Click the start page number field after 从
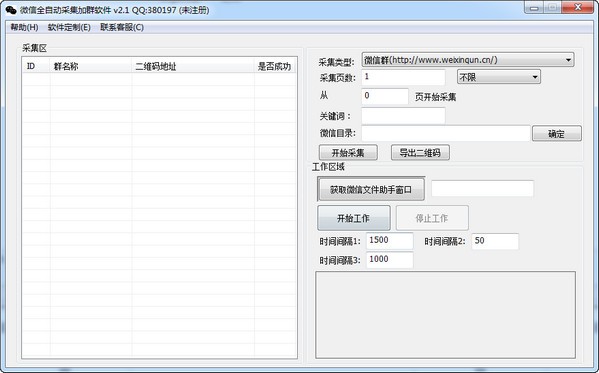 coord(385,96)
